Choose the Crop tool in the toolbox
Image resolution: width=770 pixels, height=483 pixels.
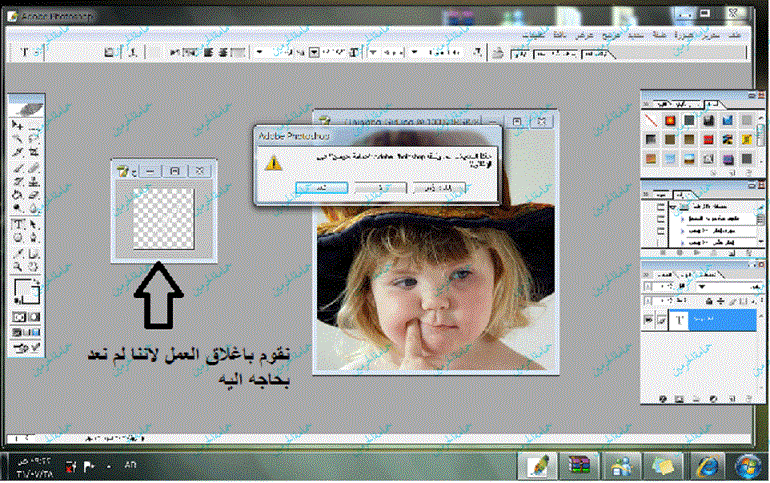coord(17,153)
